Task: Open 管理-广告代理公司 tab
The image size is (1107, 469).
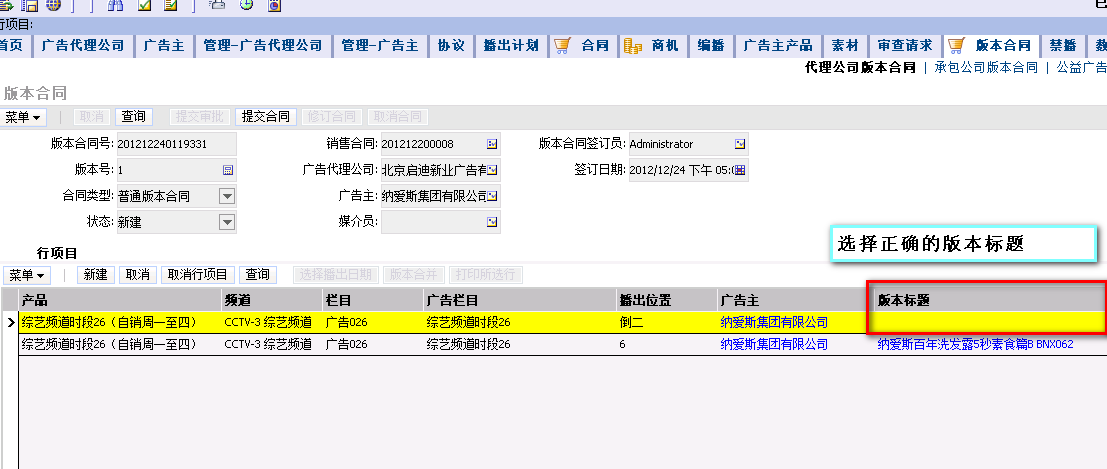Action: [x=262, y=46]
